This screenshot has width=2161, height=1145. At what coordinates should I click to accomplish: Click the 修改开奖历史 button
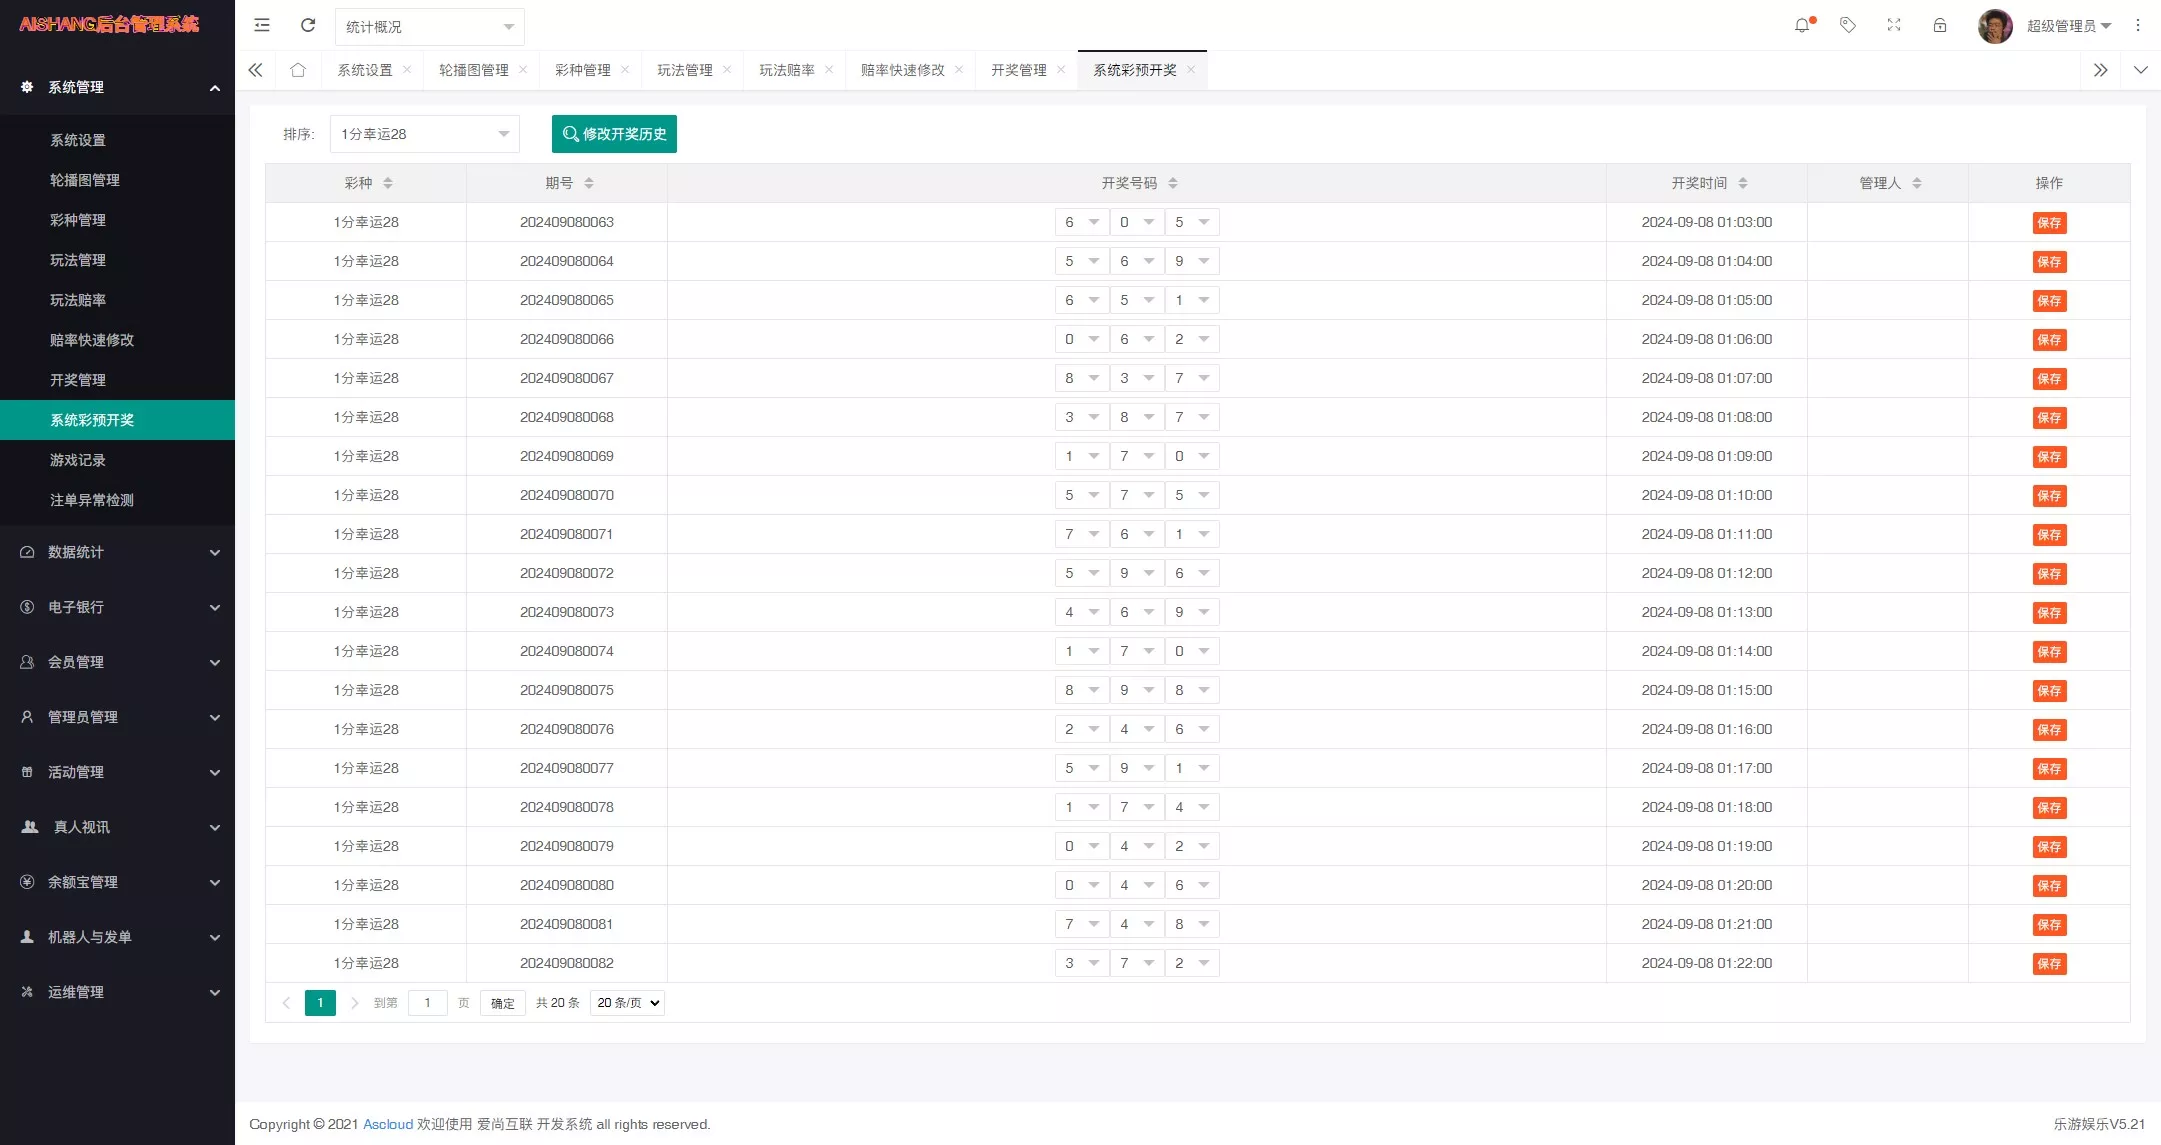tap(613, 133)
